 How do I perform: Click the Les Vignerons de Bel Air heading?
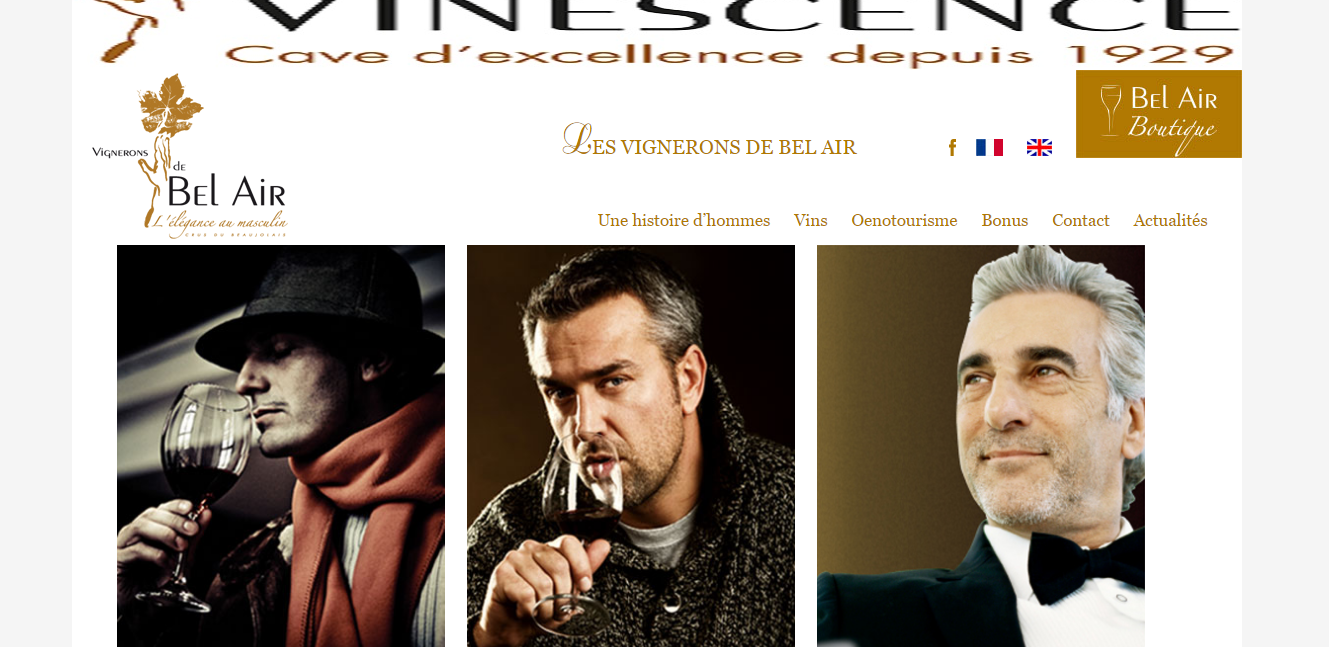tap(710, 143)
